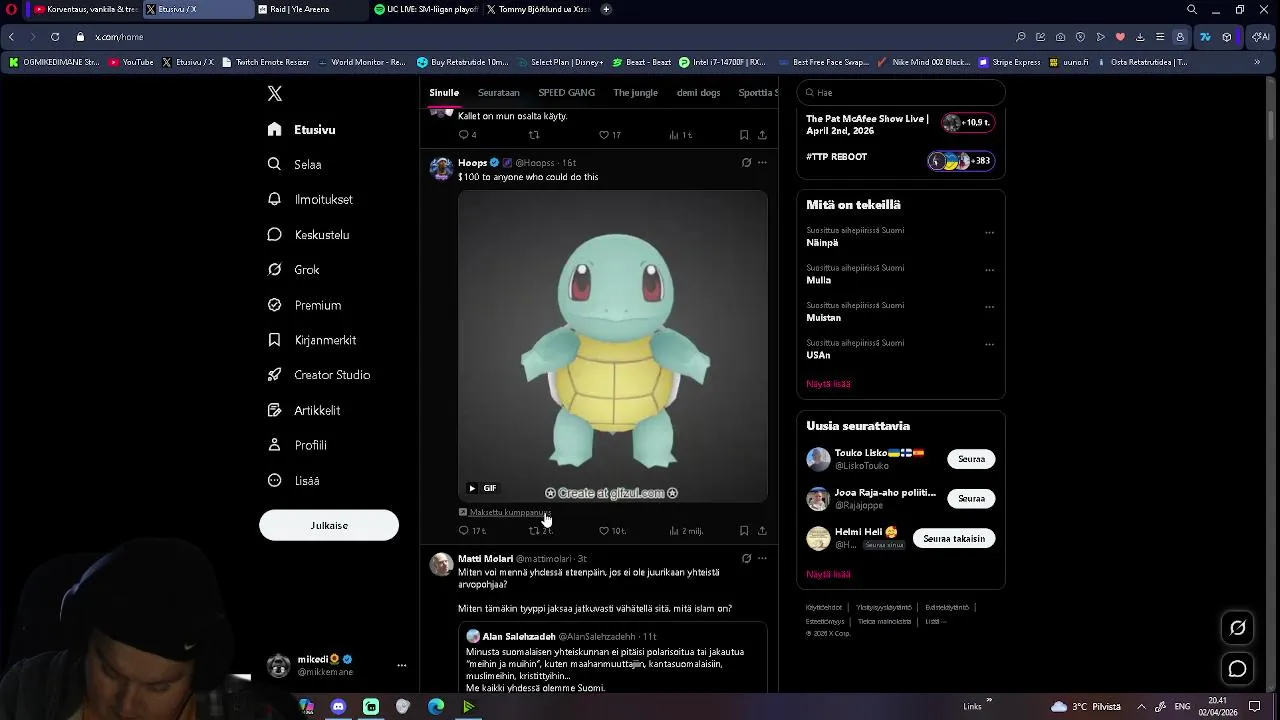Open options for USAn trend
Screen dimensions: 1280x720
click(989, 345)
